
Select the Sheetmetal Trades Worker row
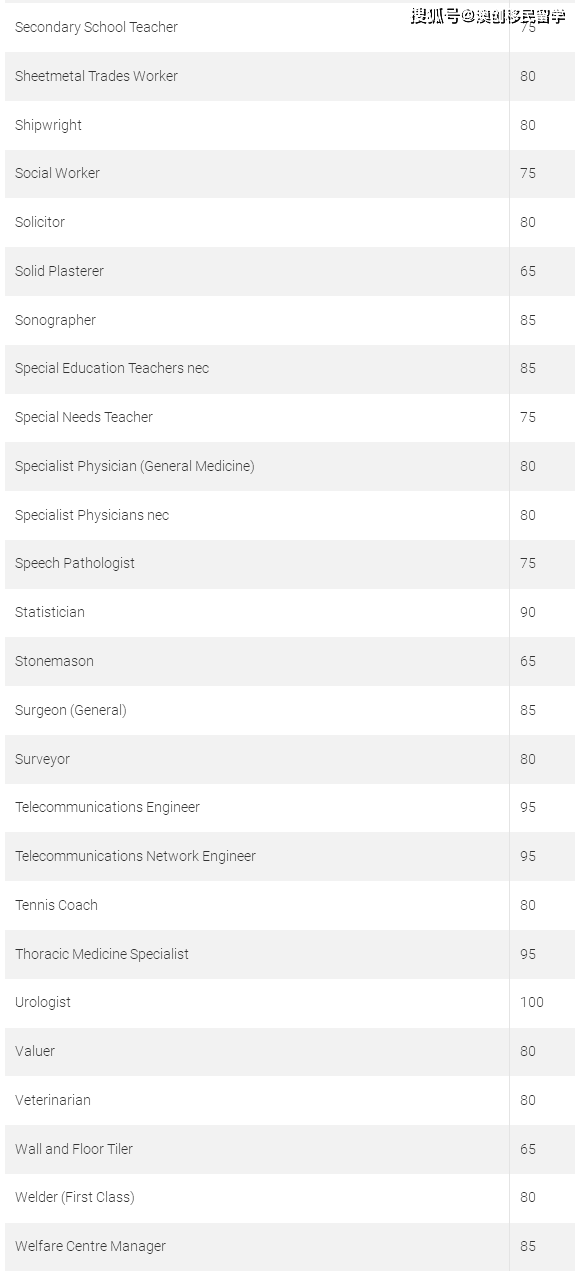(x=290, y=76)
